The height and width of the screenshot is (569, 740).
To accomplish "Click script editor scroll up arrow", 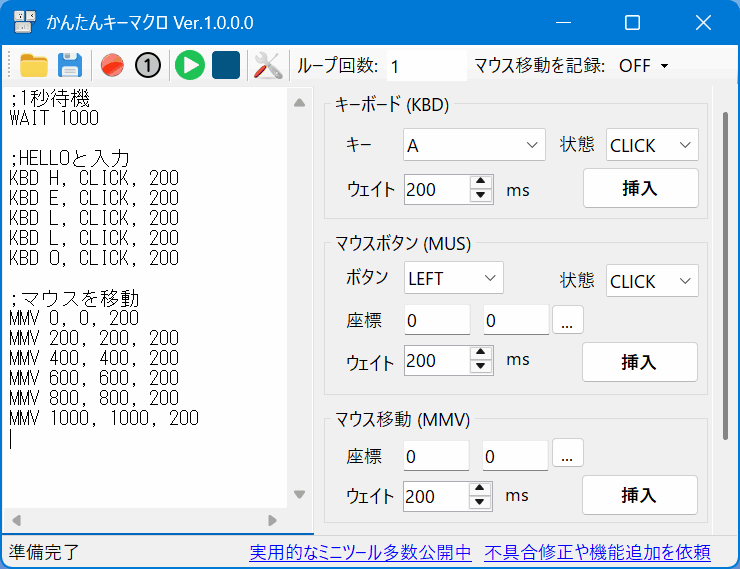I will [x=299, y=103].
